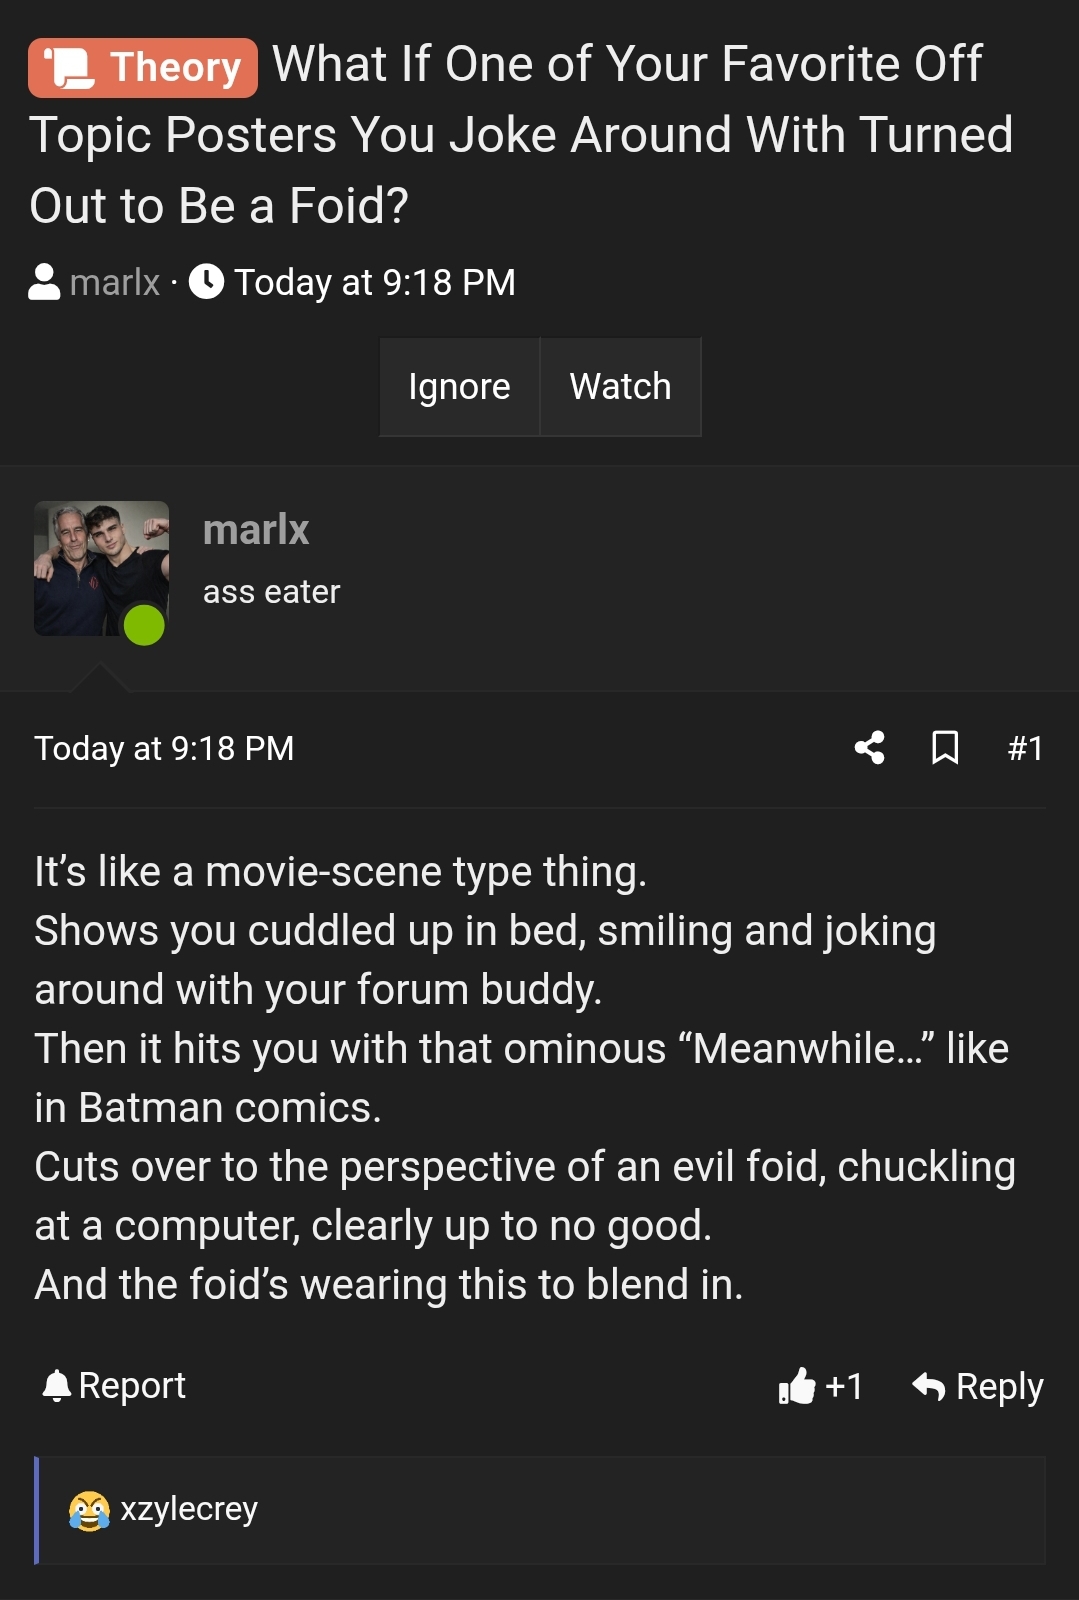1079x1600 pixels.
Task: Click the Report text link
Action: pos(132,1385)
